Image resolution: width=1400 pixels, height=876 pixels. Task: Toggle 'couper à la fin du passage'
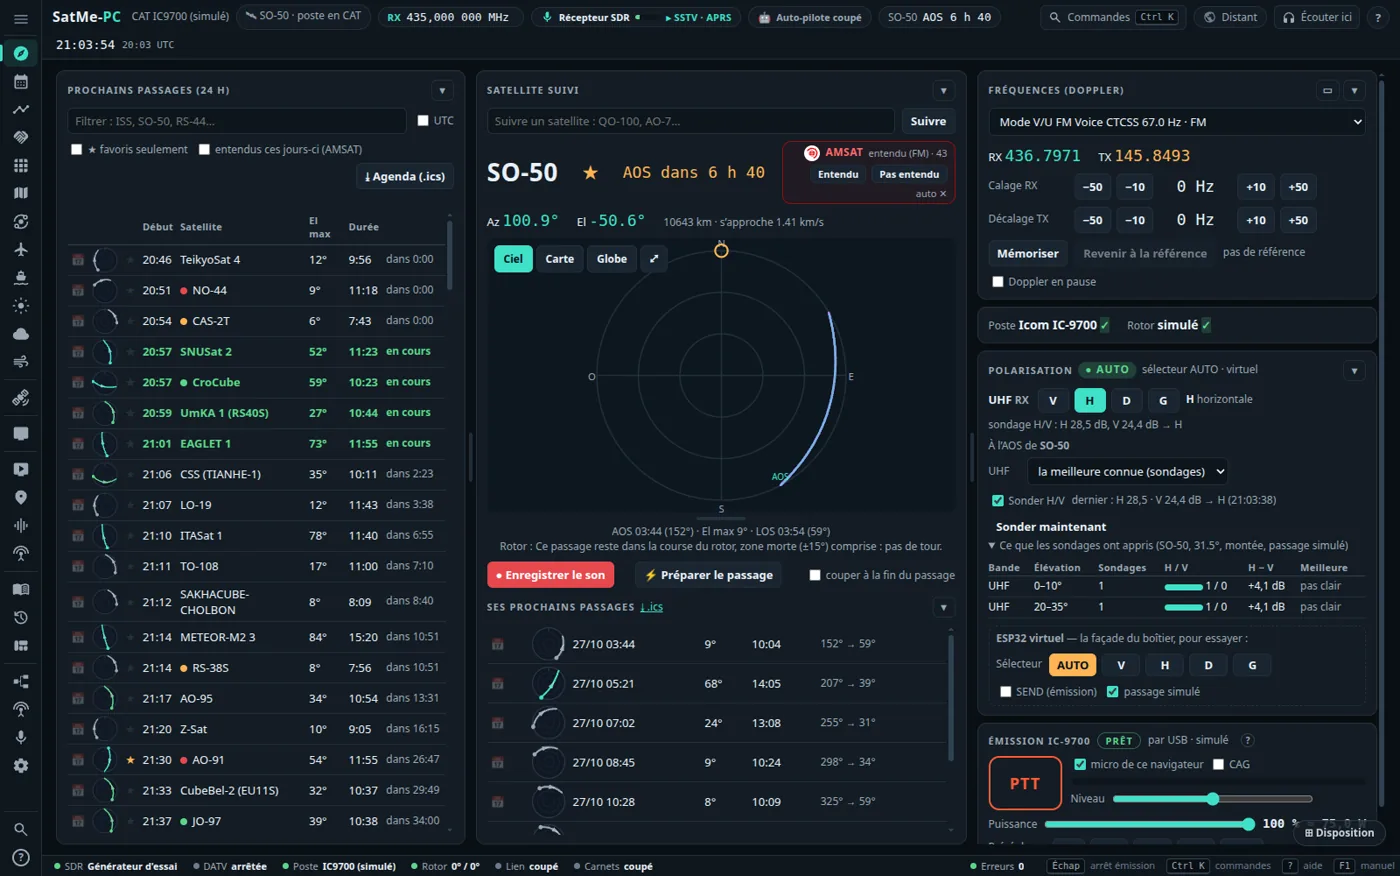coord(815,575)
